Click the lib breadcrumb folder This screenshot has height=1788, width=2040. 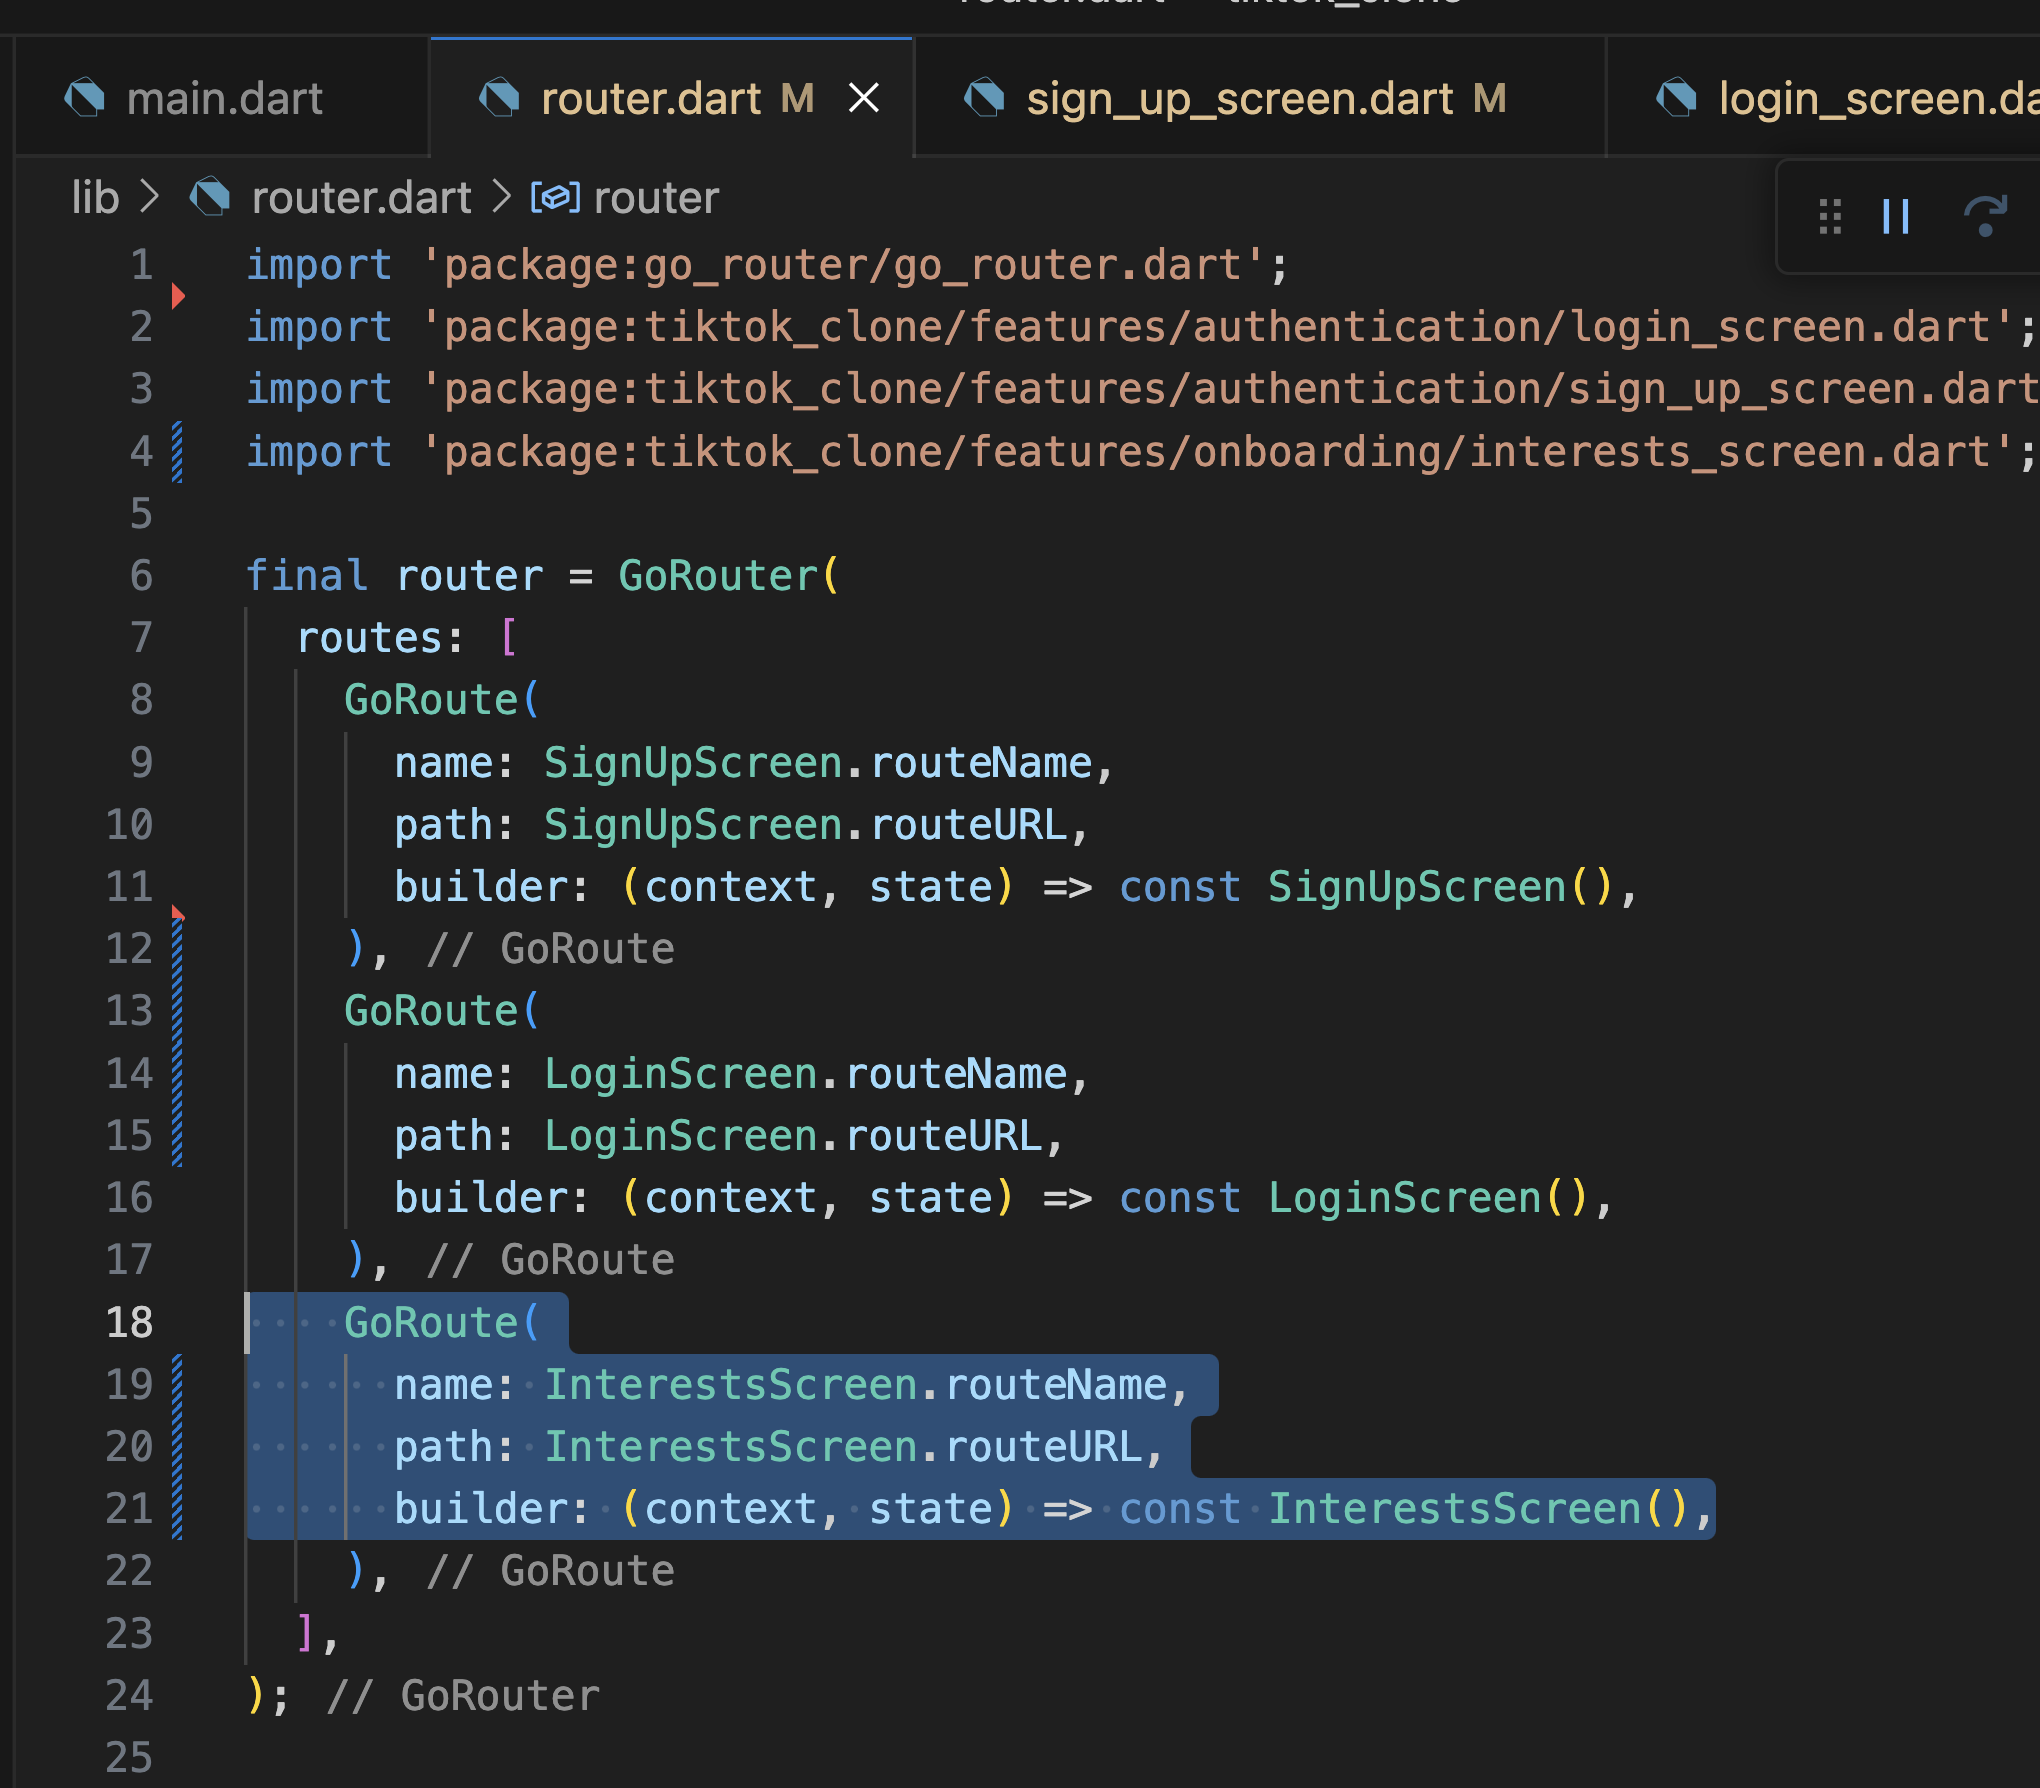tap(95, 197)
